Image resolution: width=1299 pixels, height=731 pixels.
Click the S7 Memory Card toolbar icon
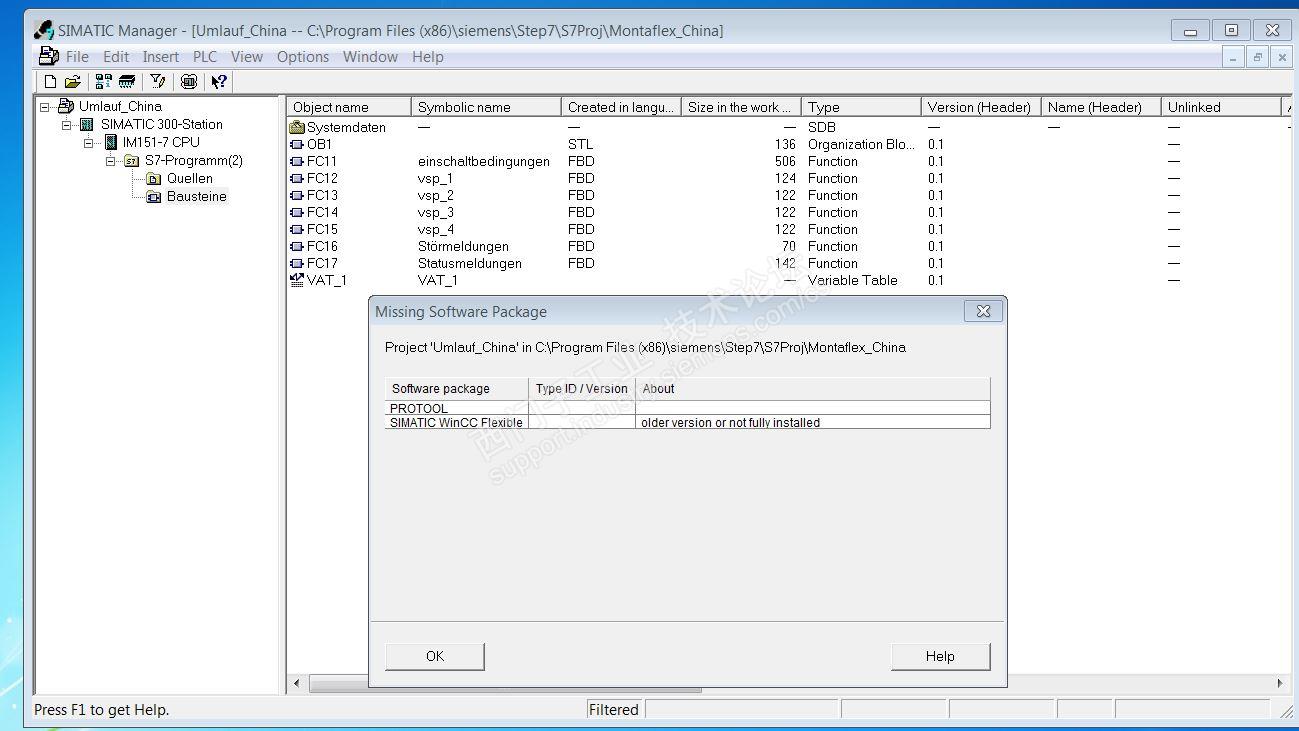pyautogui.click(x=127, y=82)
